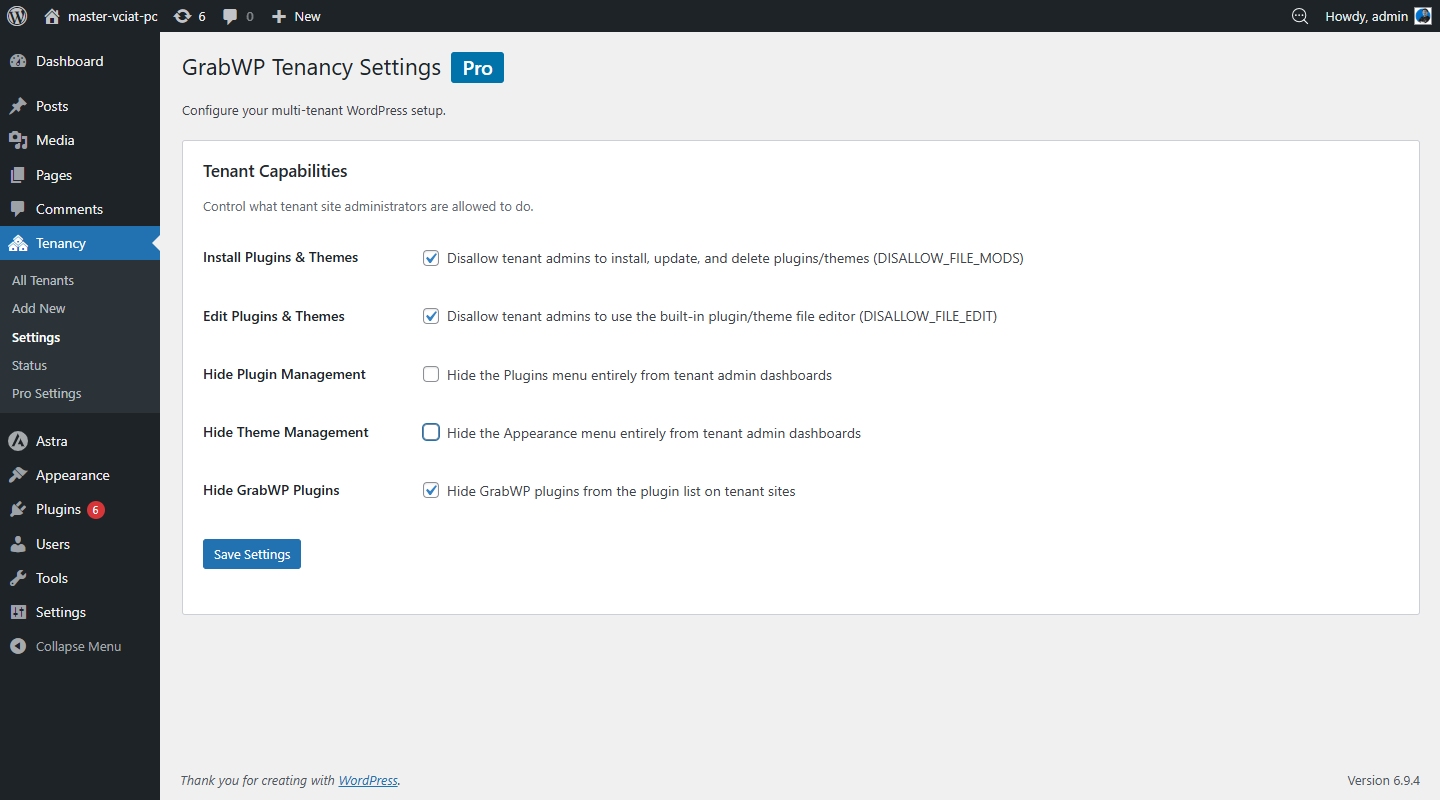Open All Tenants under Tenancy
The height and width of the screenshot is (800, 1440).
43,280
